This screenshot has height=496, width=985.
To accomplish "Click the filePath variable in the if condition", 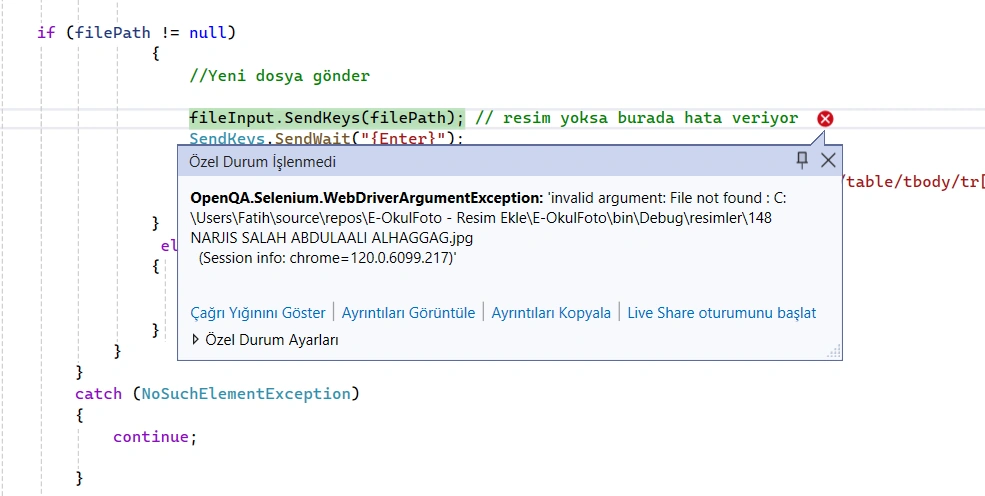I will pos(112,33).
